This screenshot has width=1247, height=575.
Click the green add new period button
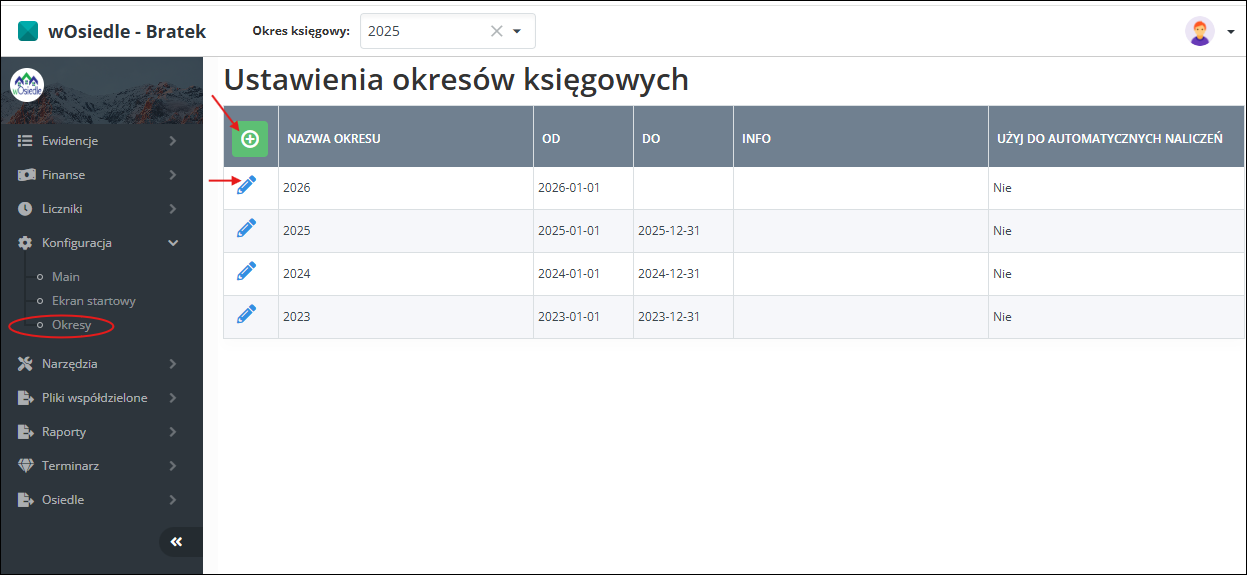click(250, 139)
